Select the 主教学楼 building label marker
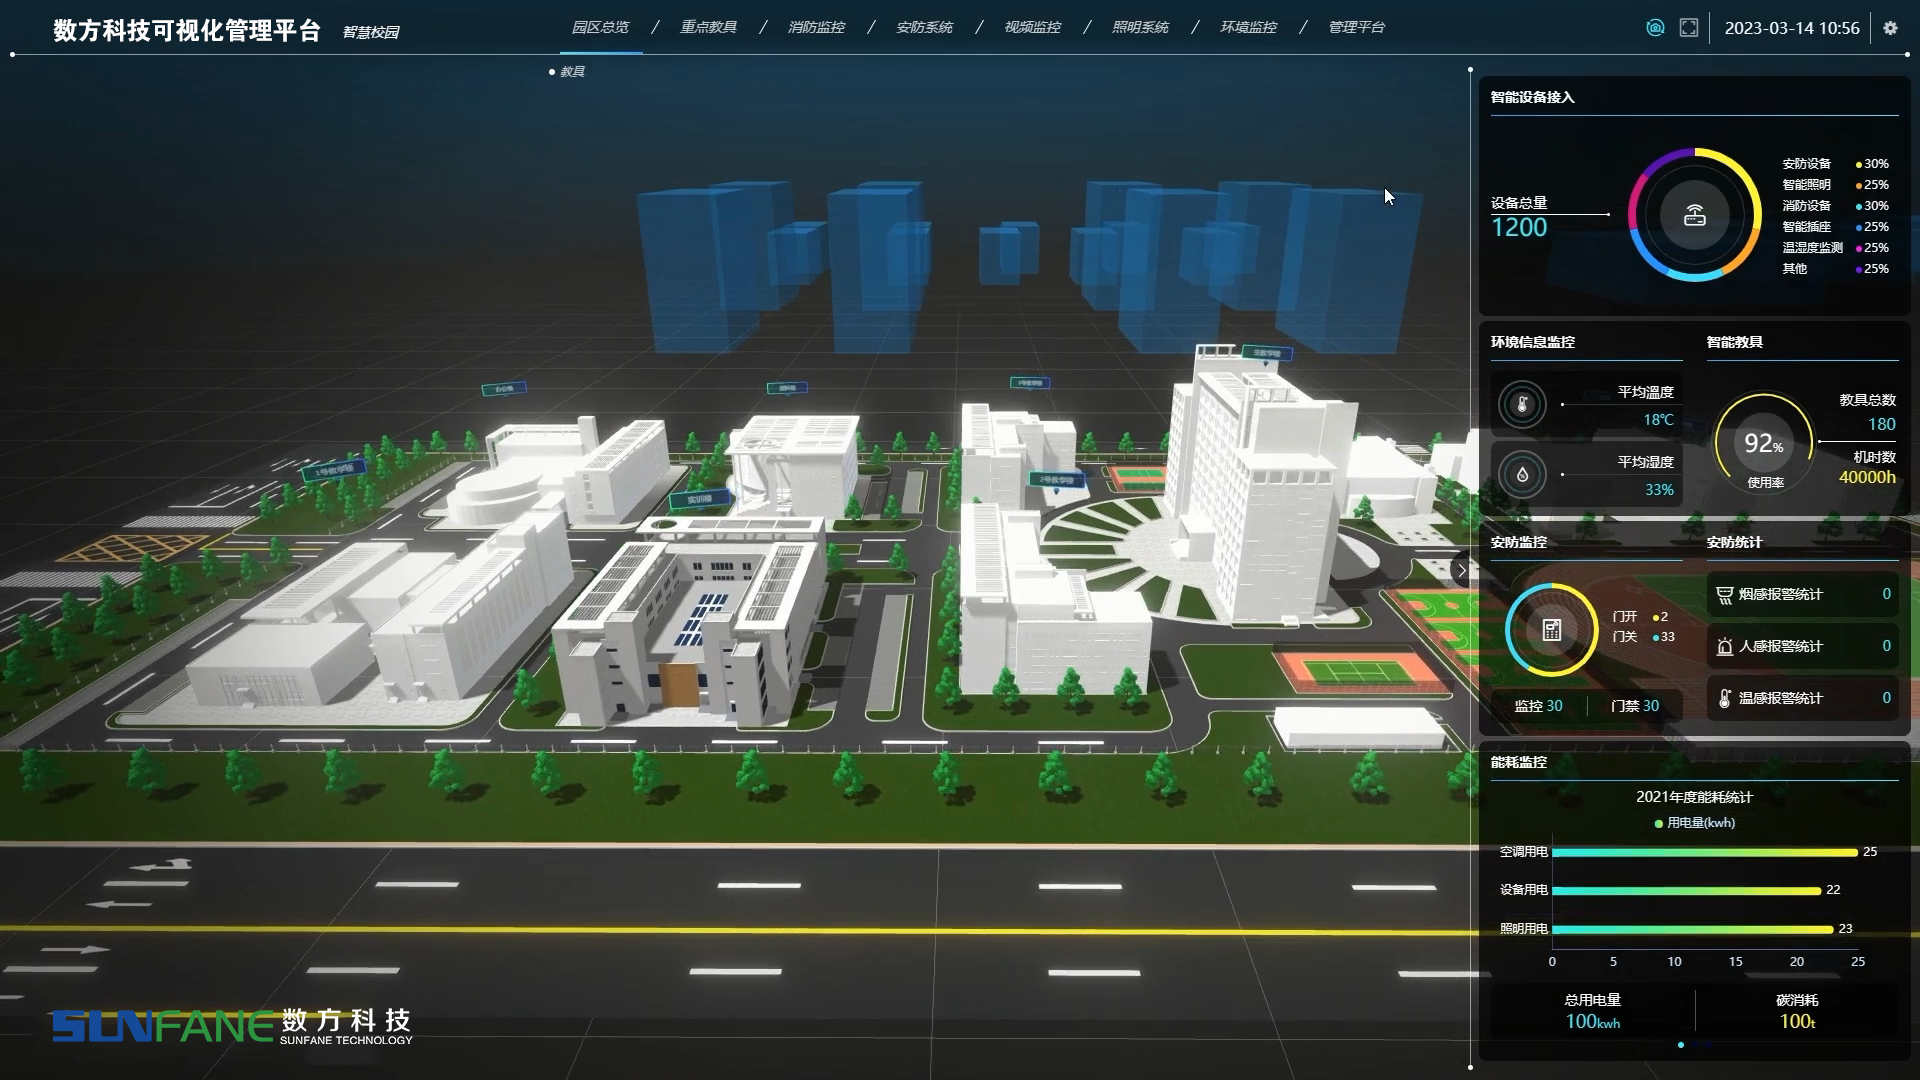The width and height of the screenshot is (1920, 1080). point(1267,353)
